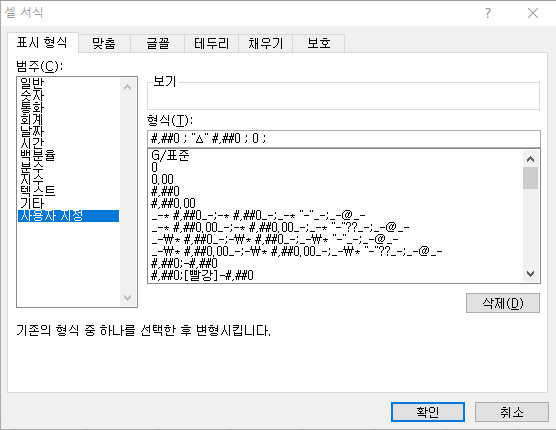The image size is (556, 430).
Task: Pick the 지수 category
Action: point(68,180)
